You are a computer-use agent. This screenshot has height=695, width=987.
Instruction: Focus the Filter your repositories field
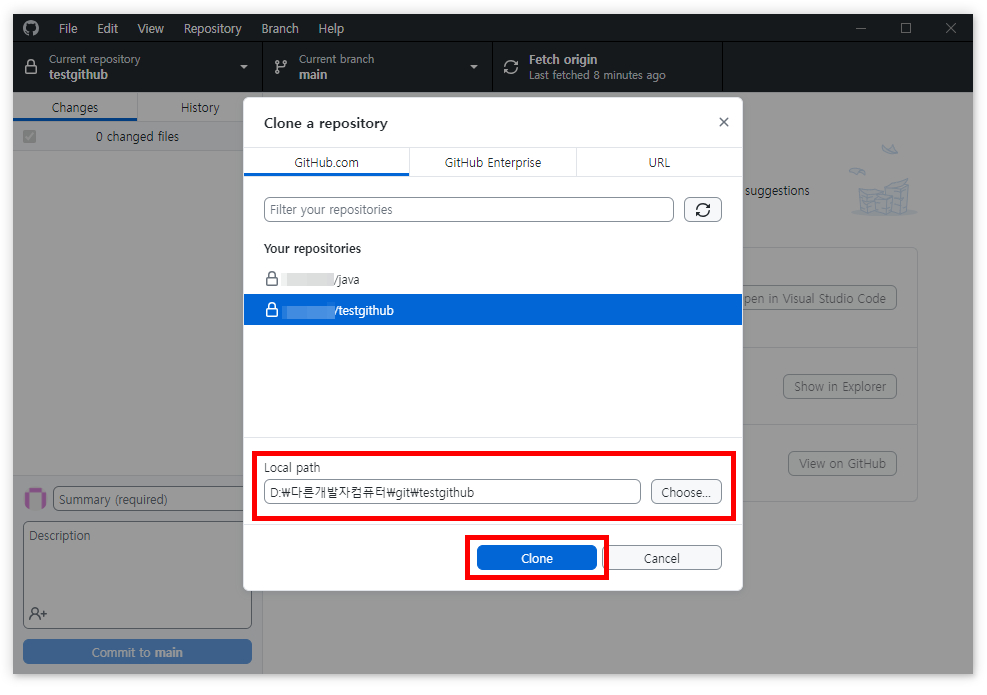coord(469,210)
